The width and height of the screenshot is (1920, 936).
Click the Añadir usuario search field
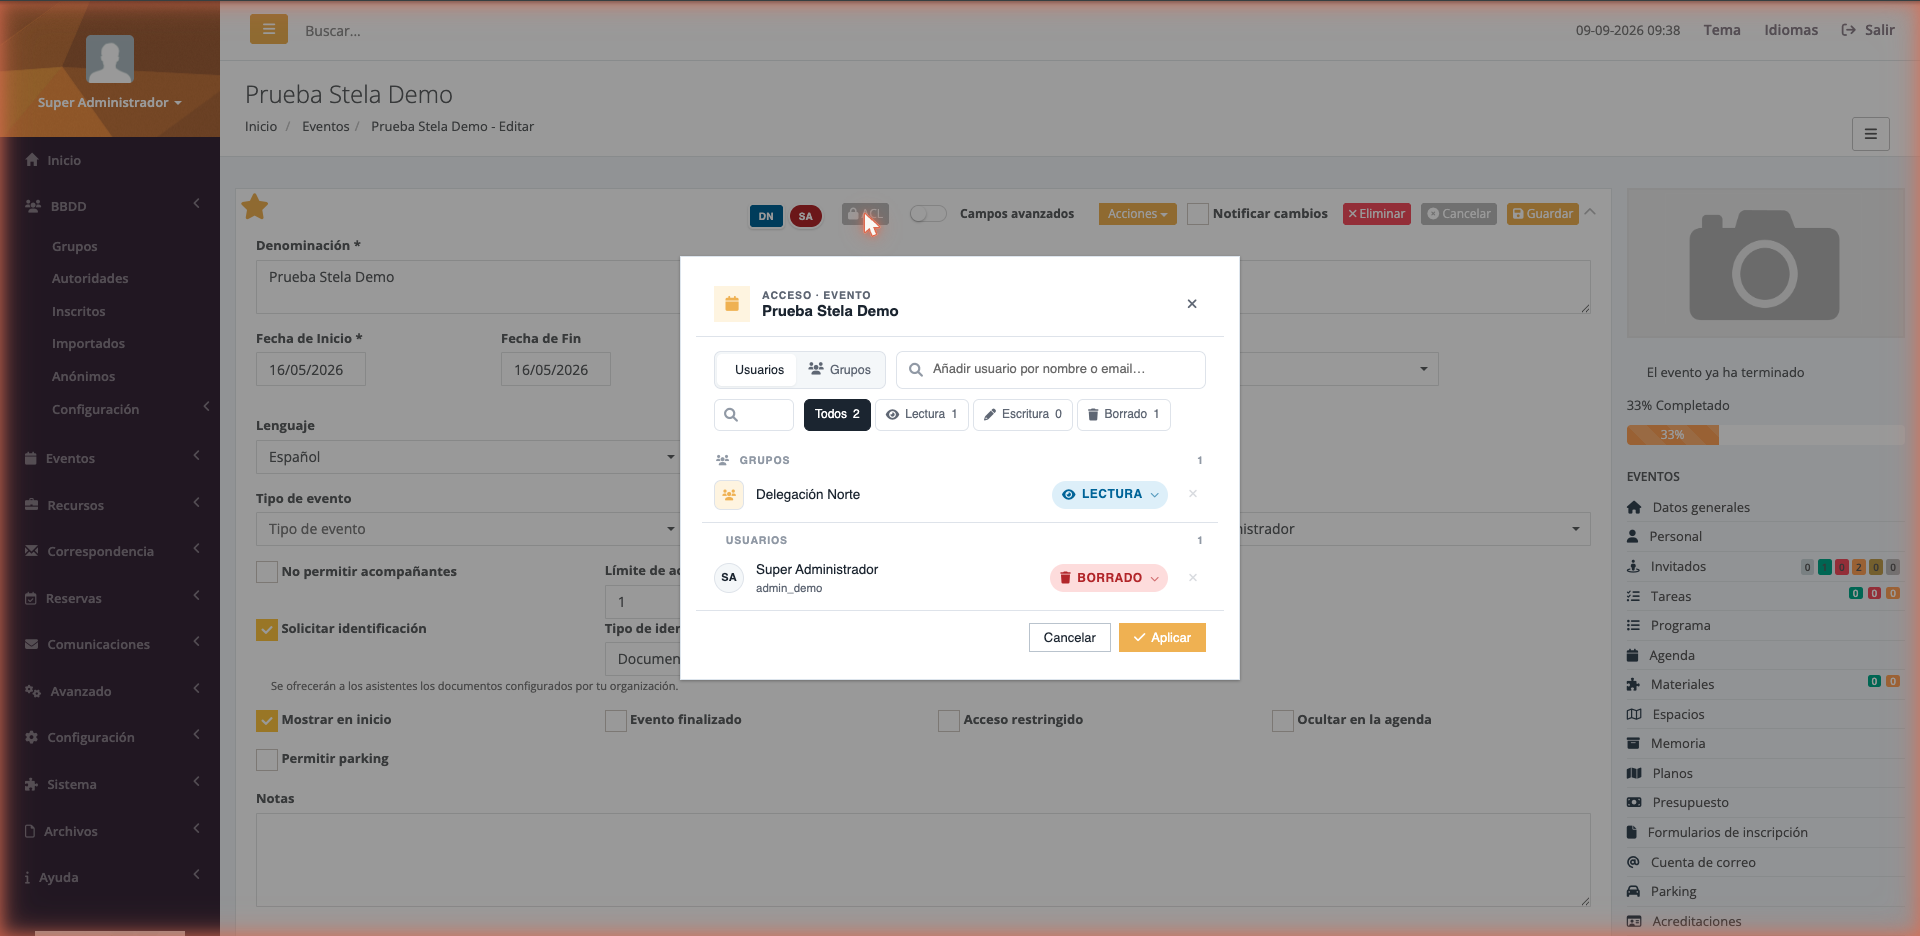tap(1051, 370)
